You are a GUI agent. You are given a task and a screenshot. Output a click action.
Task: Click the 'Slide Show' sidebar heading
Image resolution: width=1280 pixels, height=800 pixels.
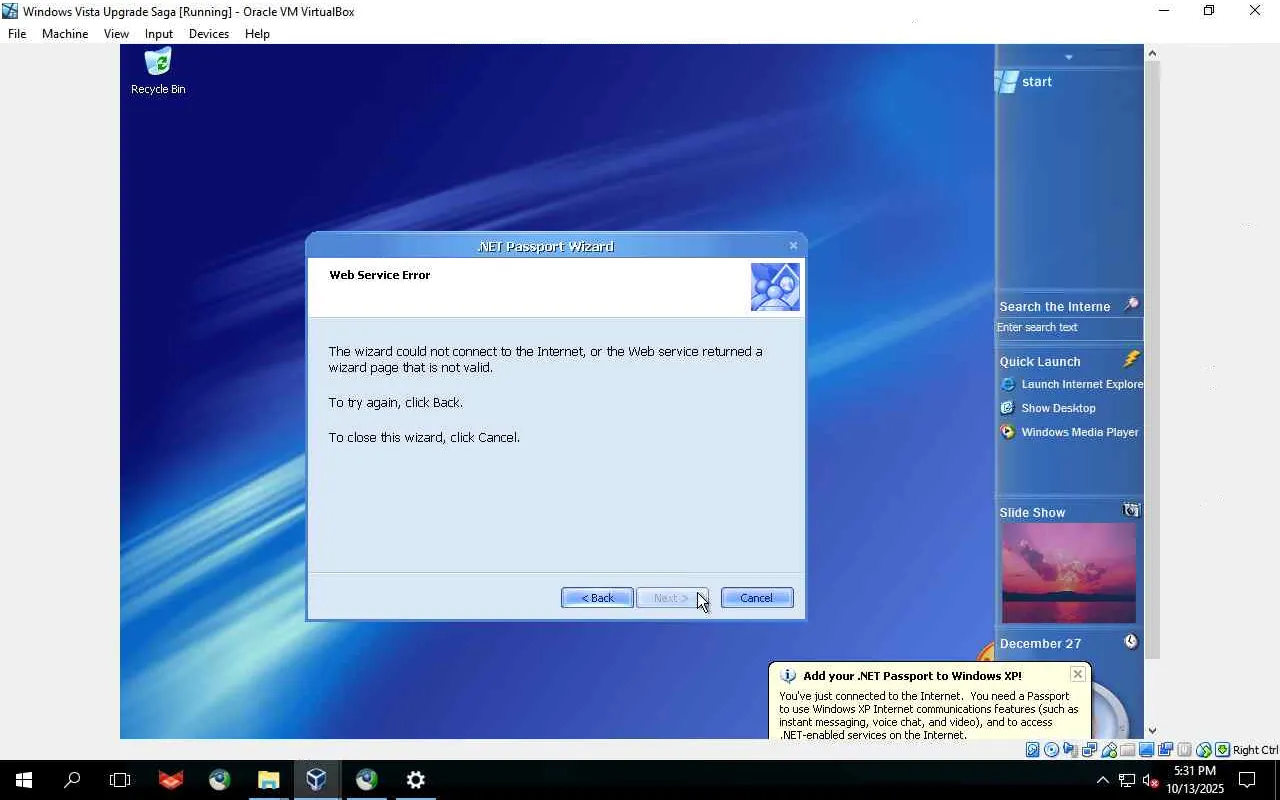[x=1032, y=513]
